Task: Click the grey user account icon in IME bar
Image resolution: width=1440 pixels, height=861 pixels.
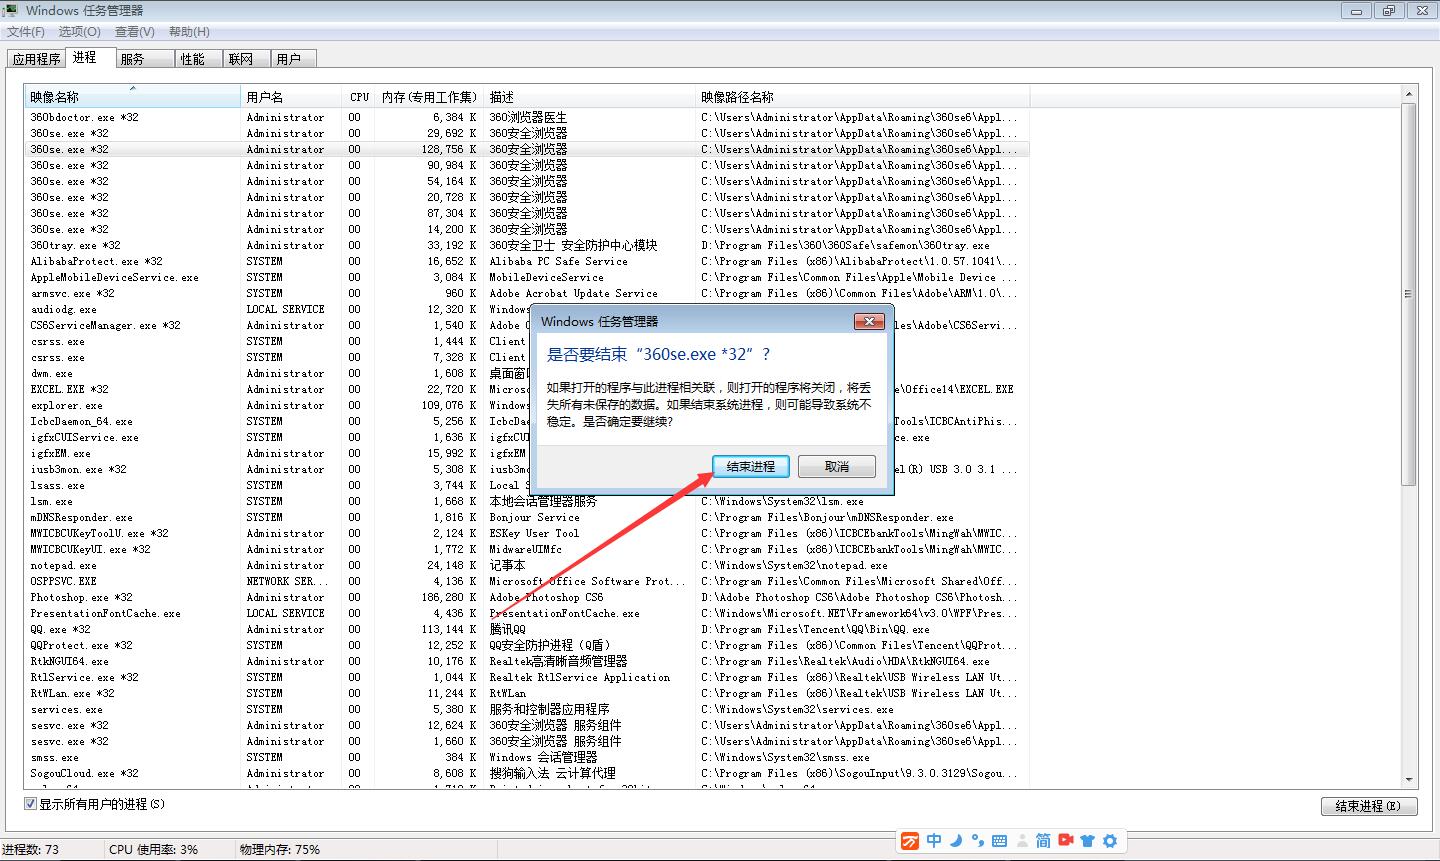Action: pos(1021,841)
